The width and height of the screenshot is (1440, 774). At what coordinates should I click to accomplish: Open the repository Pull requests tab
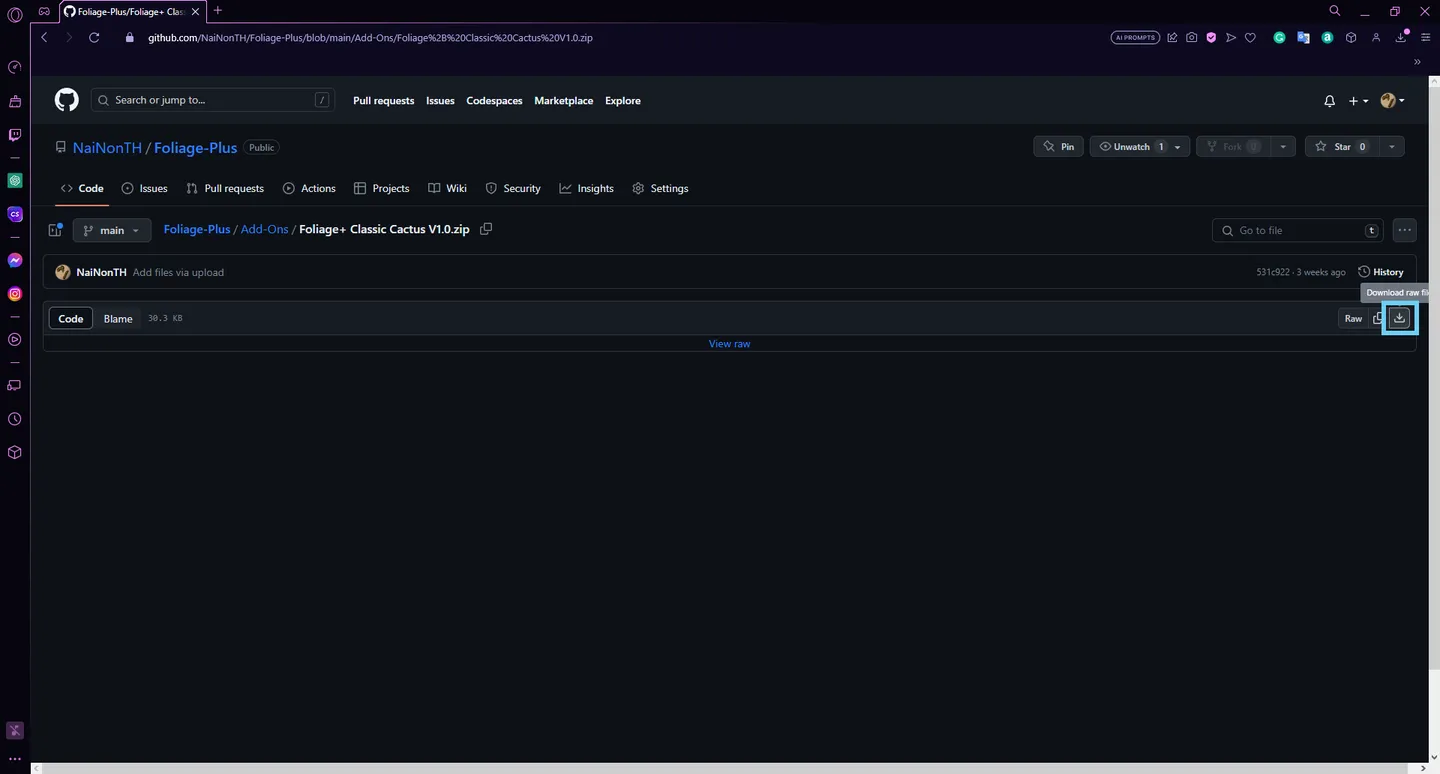[x=225, y=188]
